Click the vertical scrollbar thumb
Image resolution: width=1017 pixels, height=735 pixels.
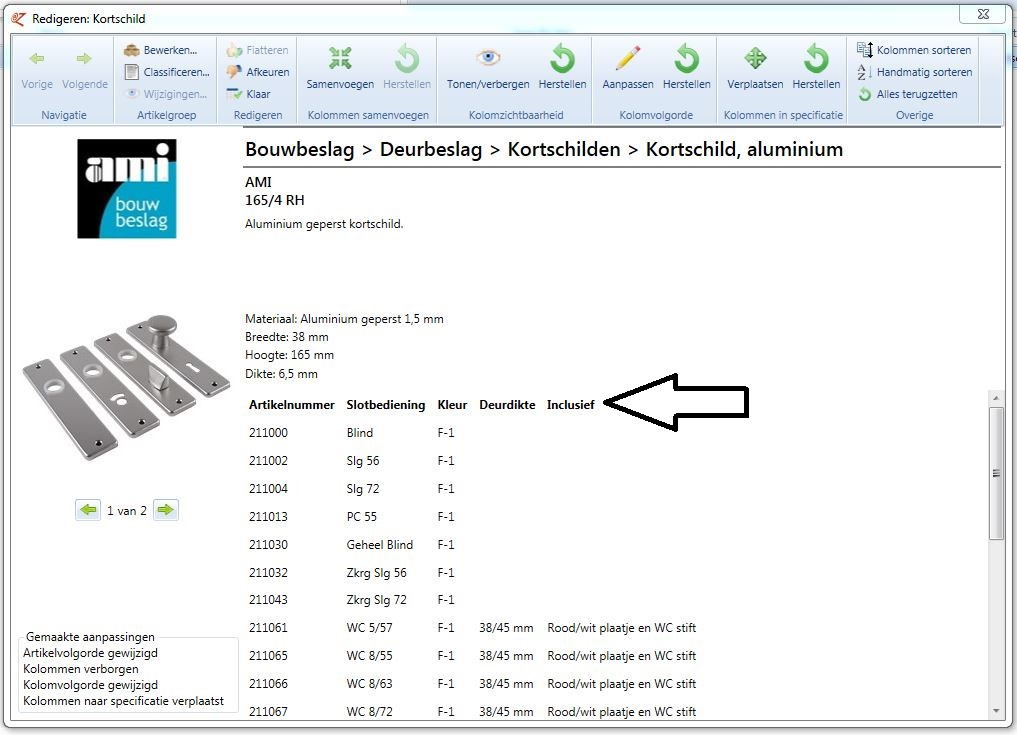click(996, 473)
